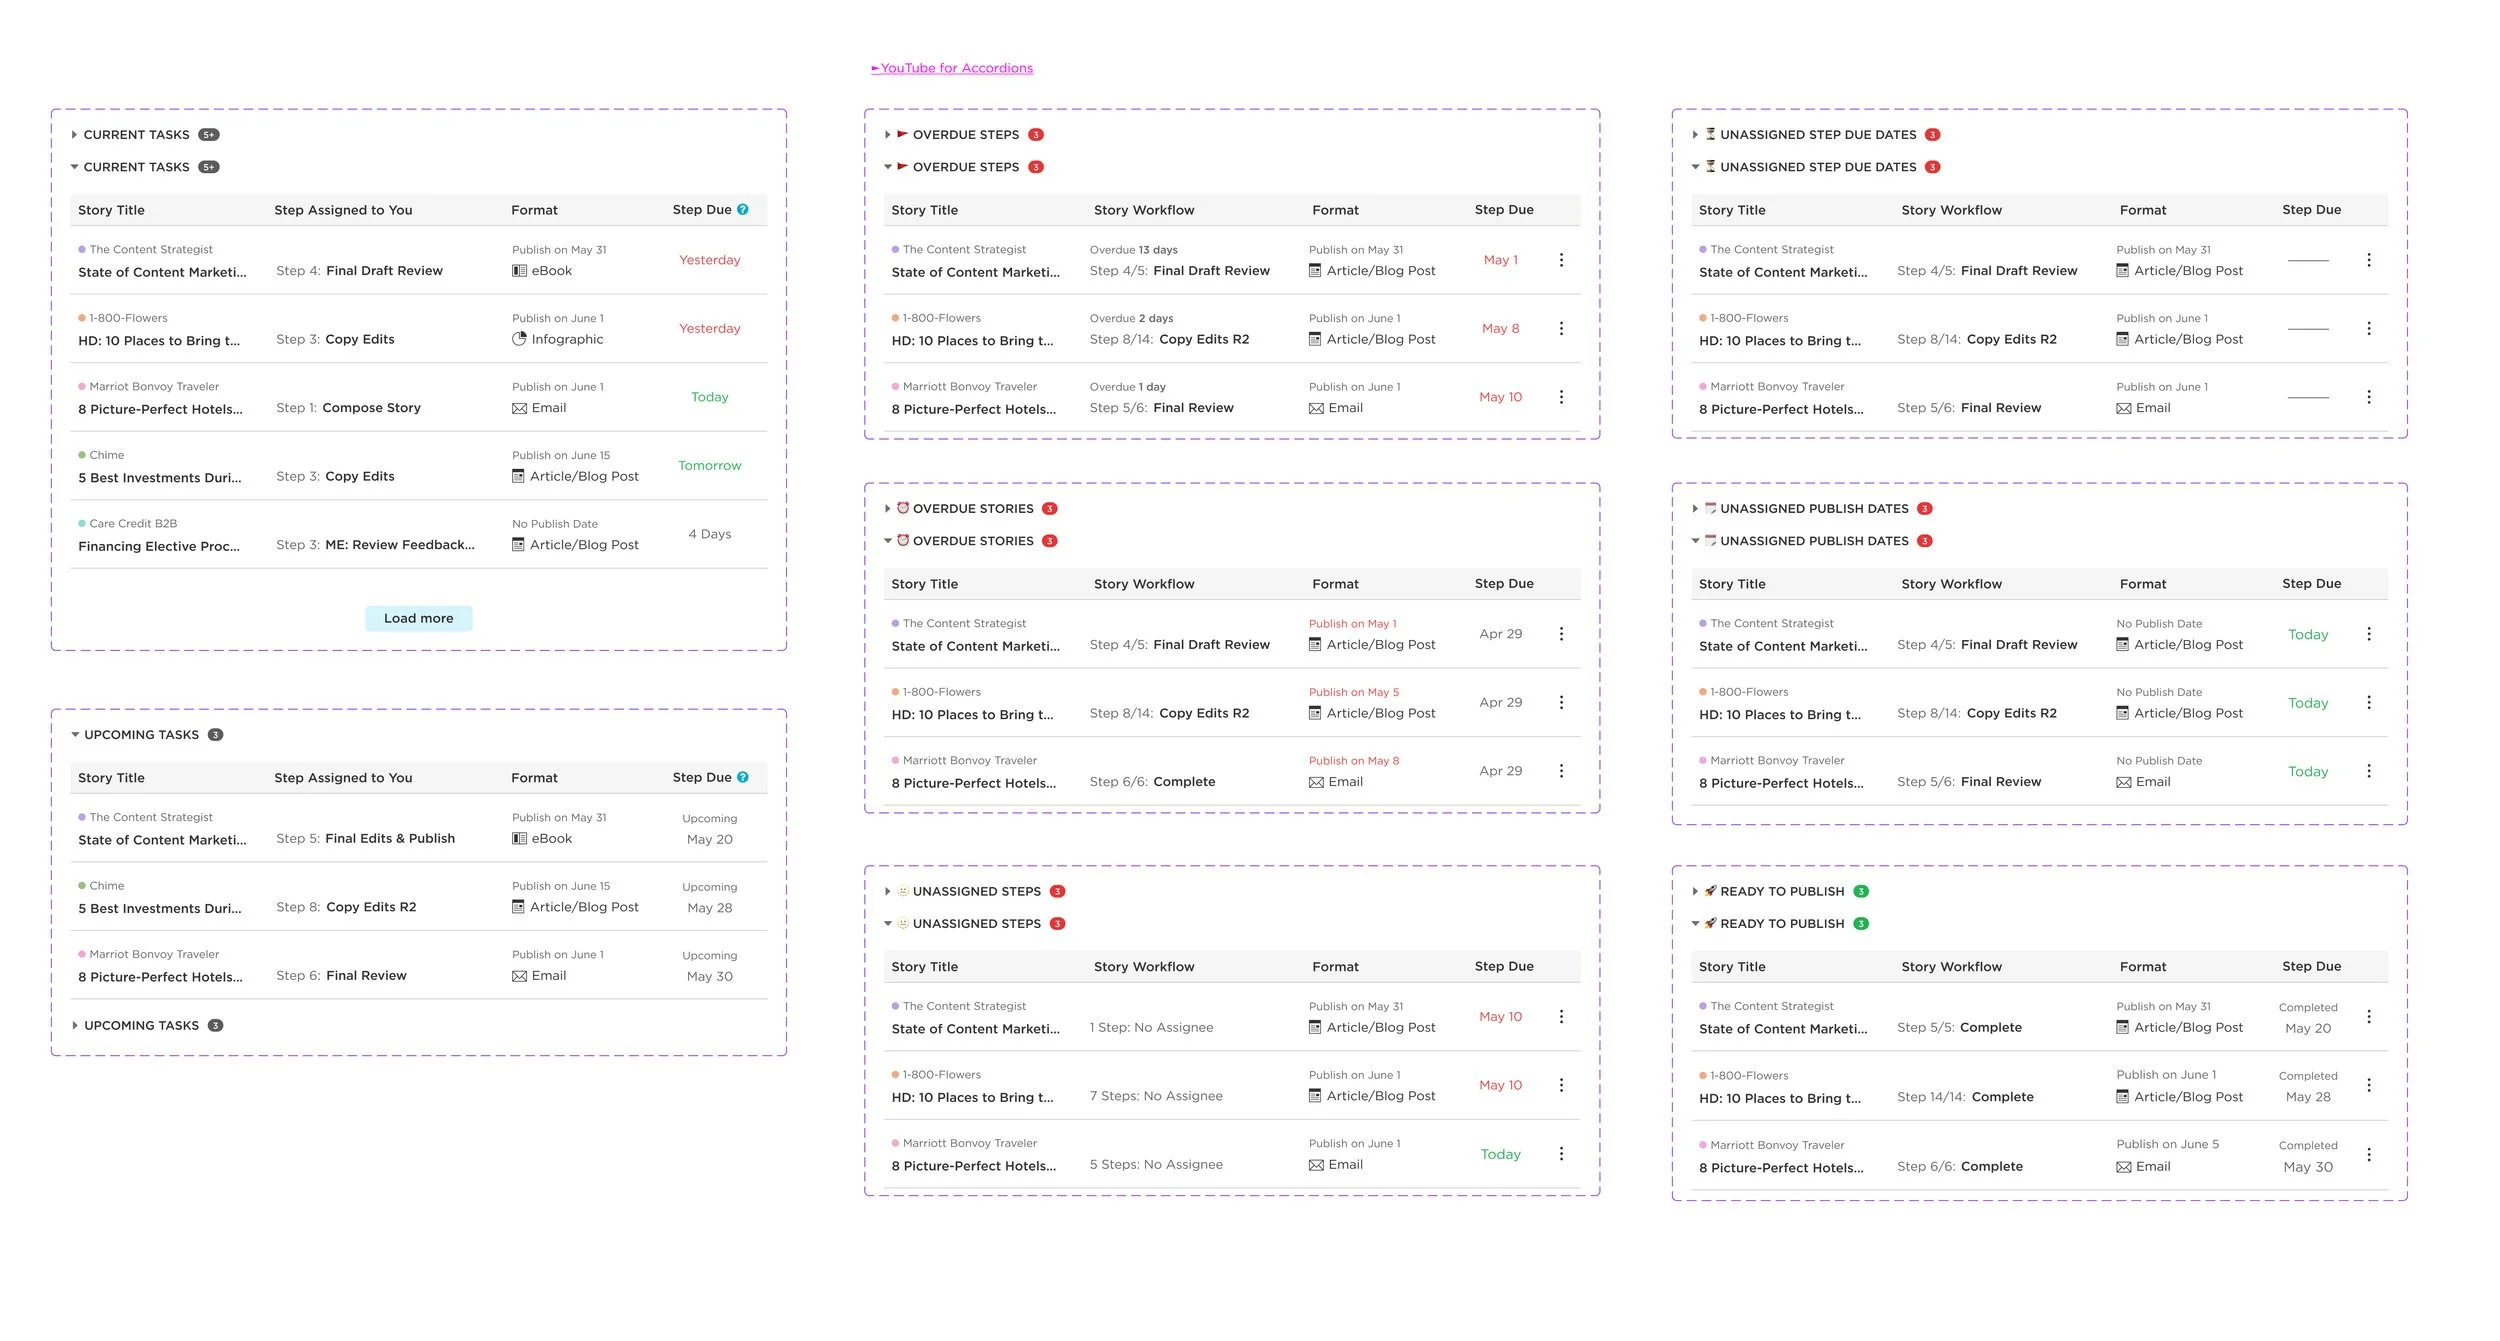Click empty step due date for Unassigned Step Due Dates Final Draft Review row
2500x1341 pixels.
(2308, 260)
